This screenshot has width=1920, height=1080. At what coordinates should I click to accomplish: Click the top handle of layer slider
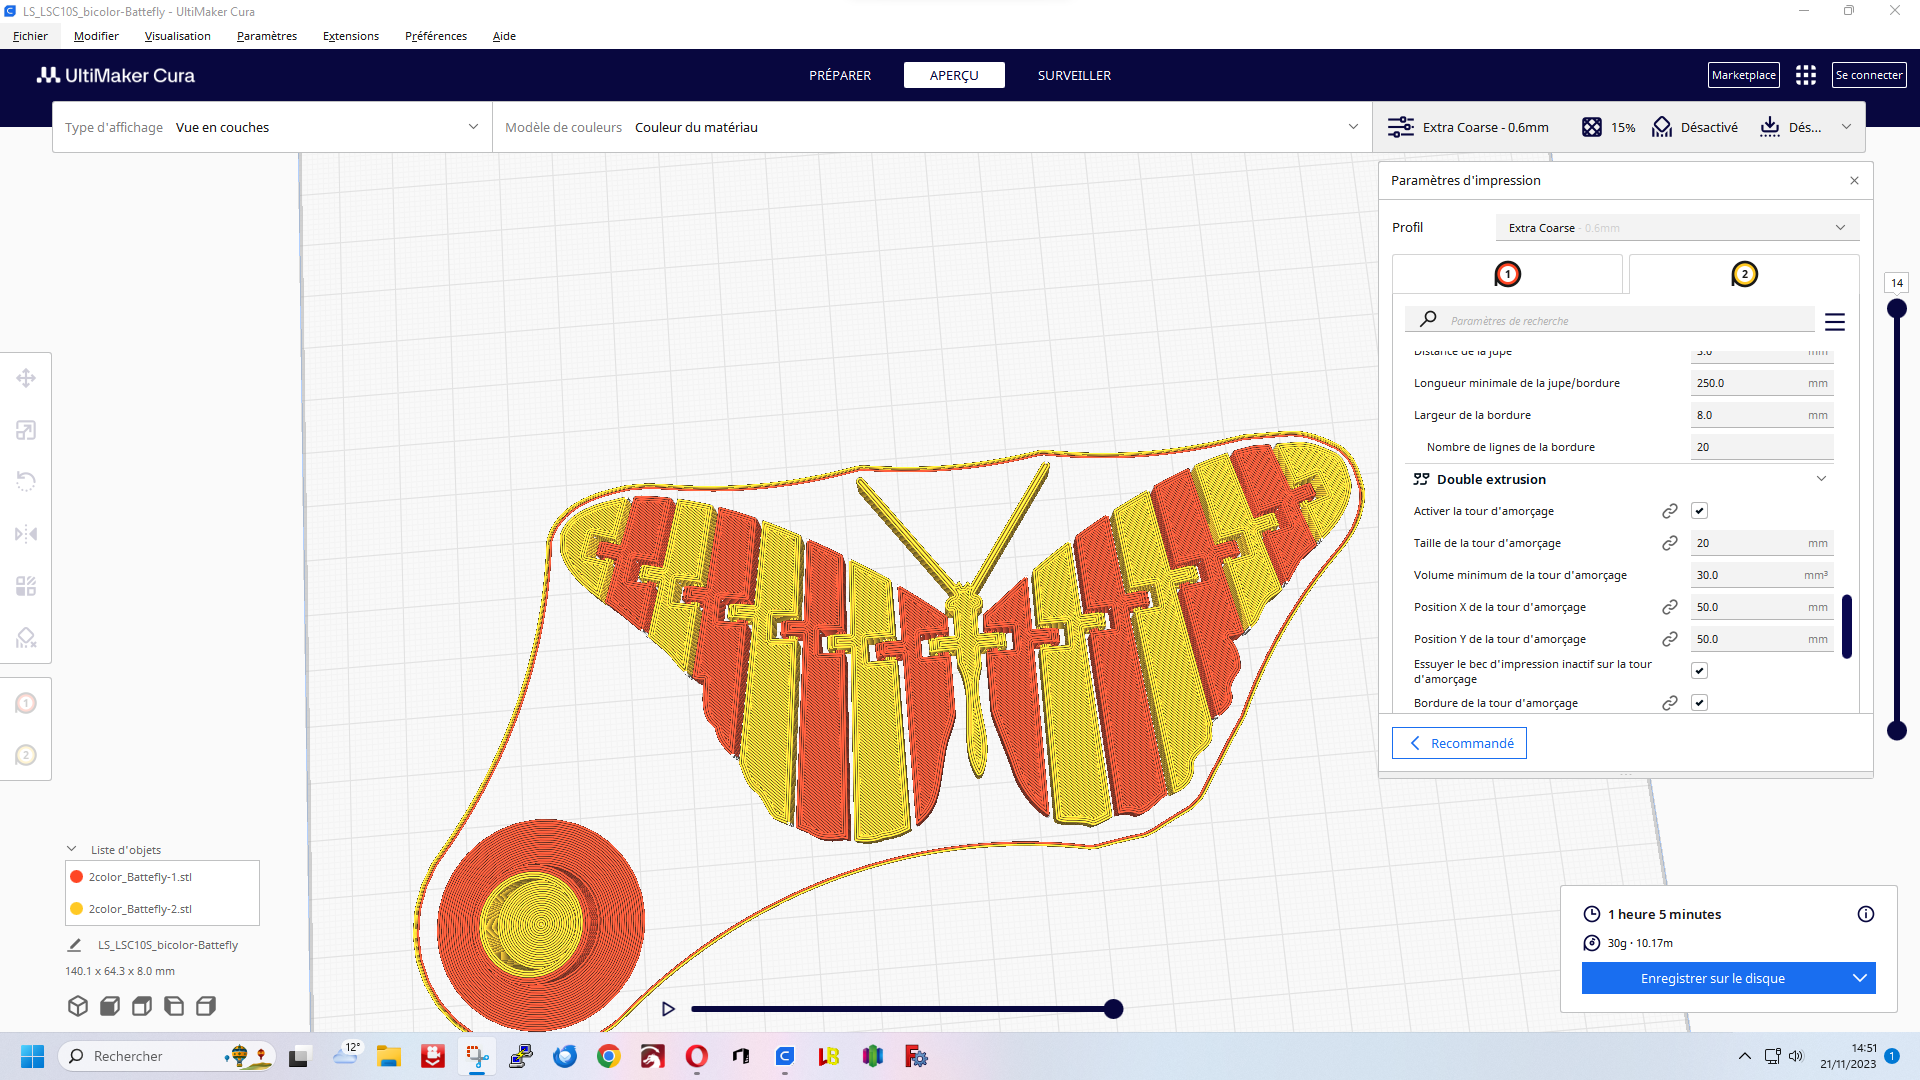click(1896, 309)
